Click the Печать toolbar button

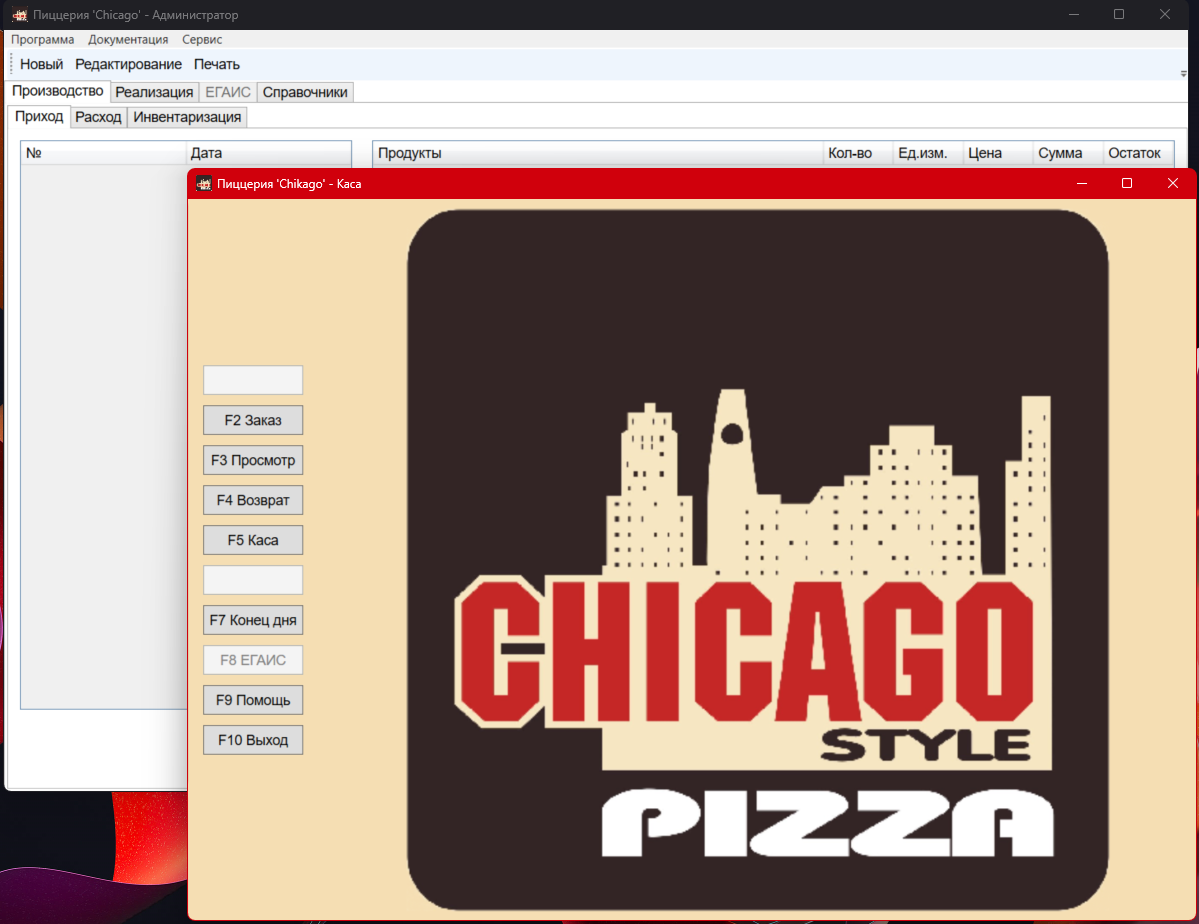coord(216,64)
